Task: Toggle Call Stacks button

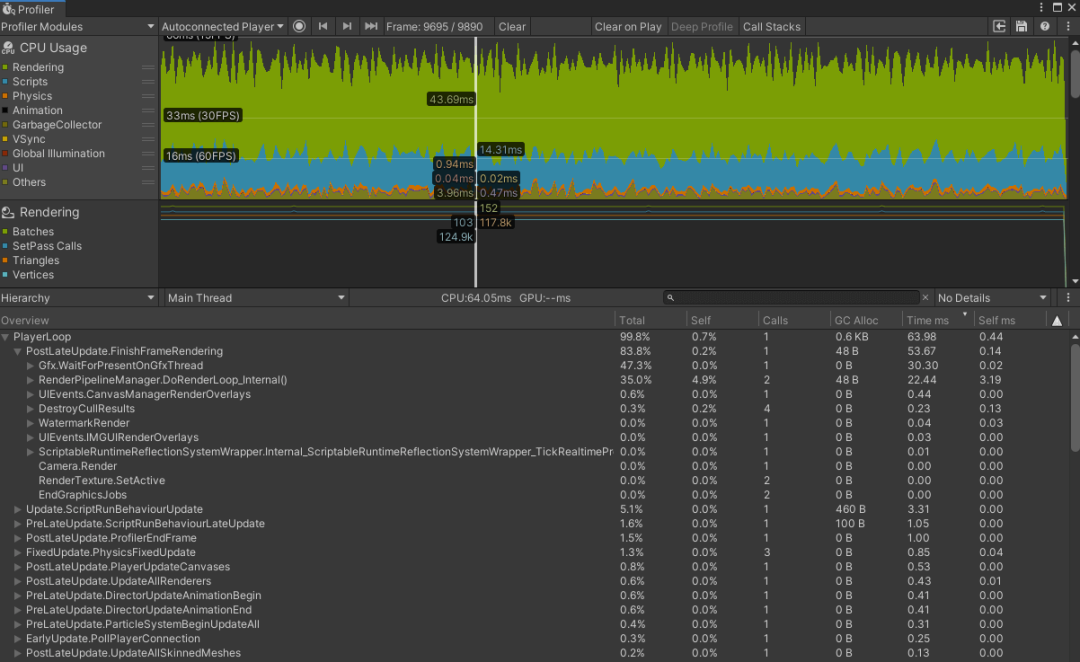Action: tap(771, 26)
